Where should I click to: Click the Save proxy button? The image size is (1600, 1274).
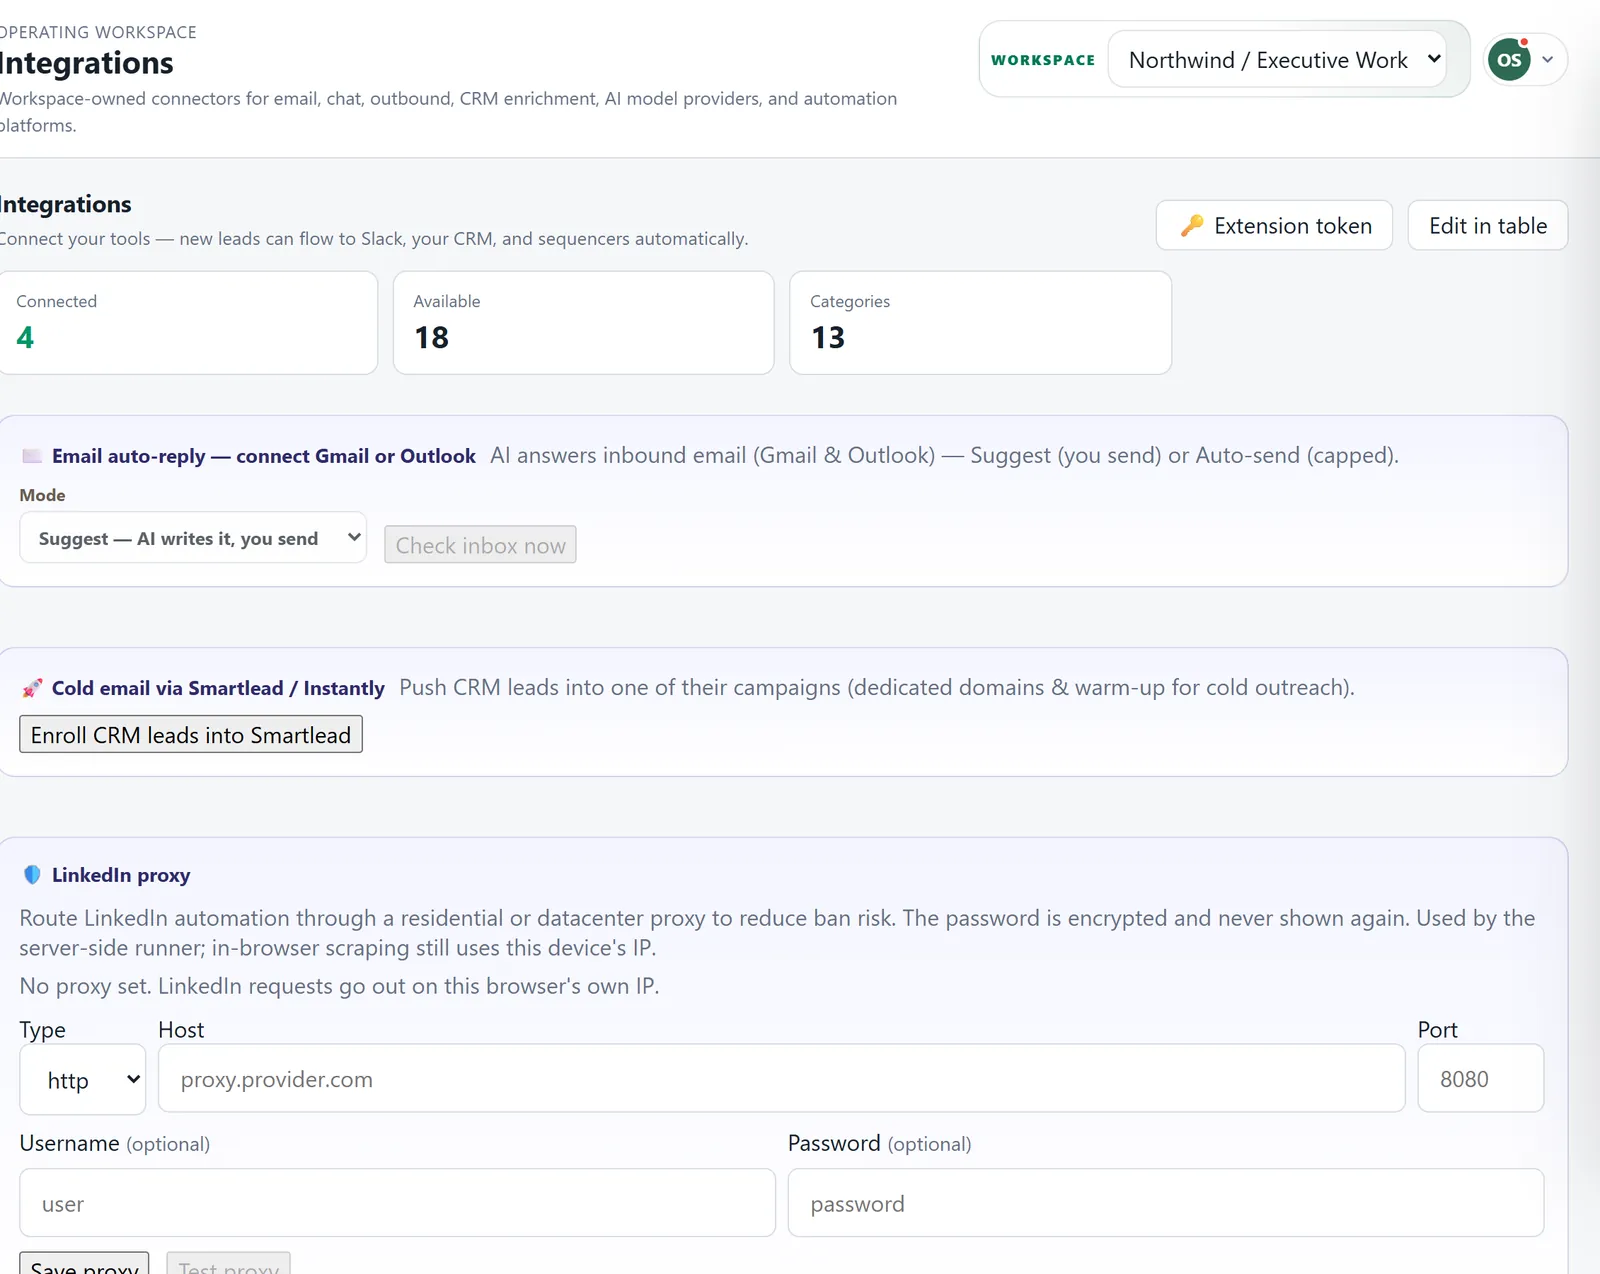coord(84,1264)
